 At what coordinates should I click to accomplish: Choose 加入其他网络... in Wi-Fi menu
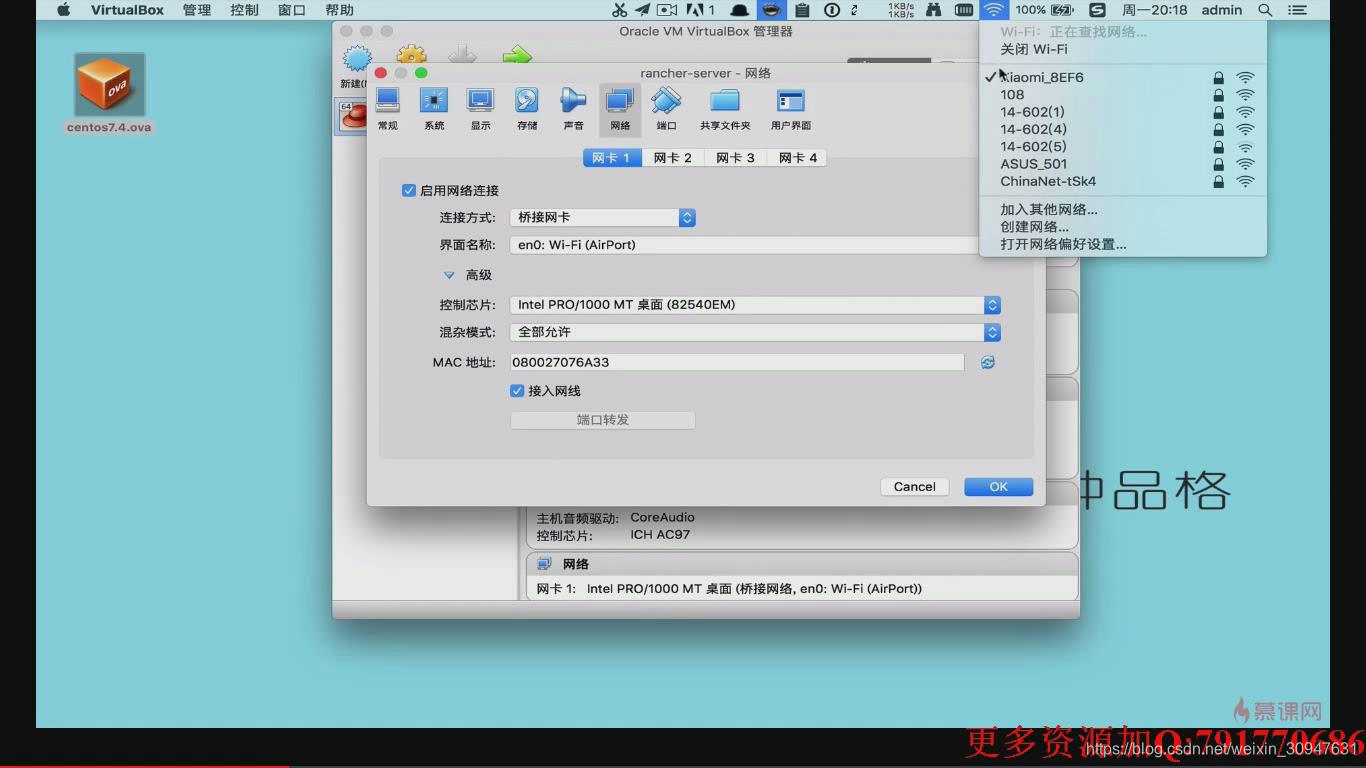tap(1123, 210)
